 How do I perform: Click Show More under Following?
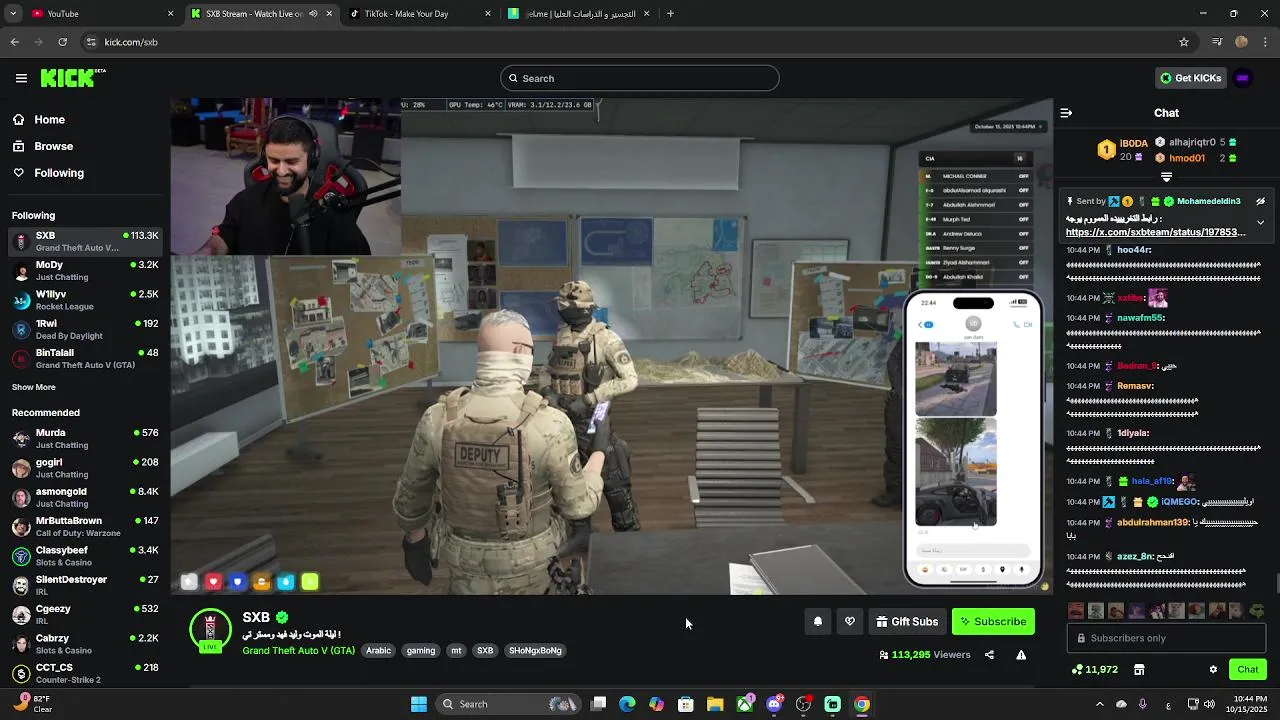[33, 387]
